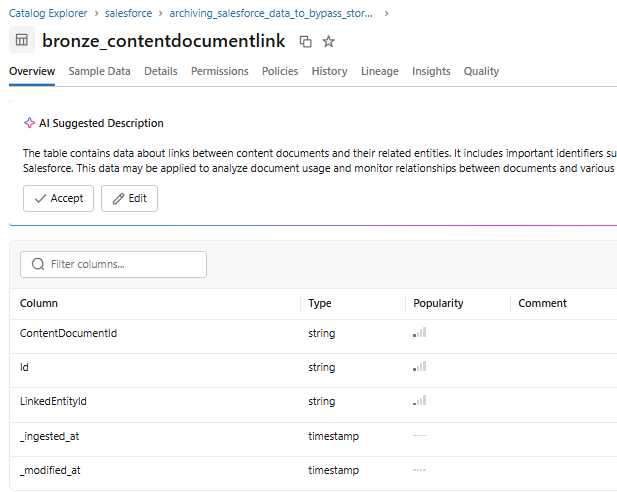Open the Policies tab
Image resolution: width=617 pixels, height=492 pixels.
[280, 71]
